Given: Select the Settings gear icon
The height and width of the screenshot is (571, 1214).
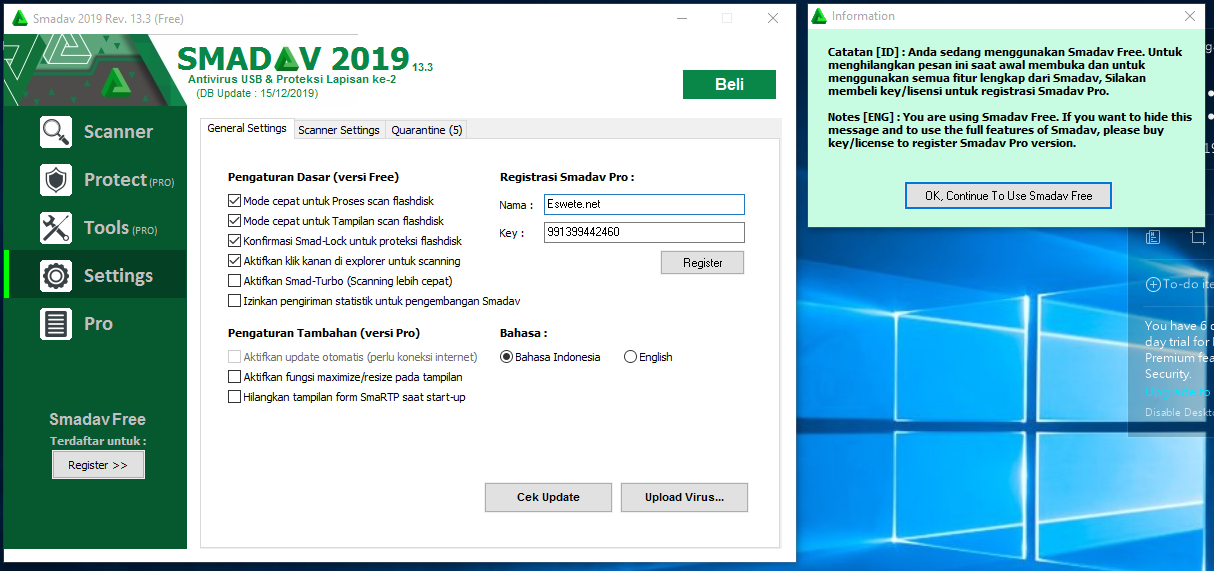Looking at the screenshot, I should click(x=56, y=276).
